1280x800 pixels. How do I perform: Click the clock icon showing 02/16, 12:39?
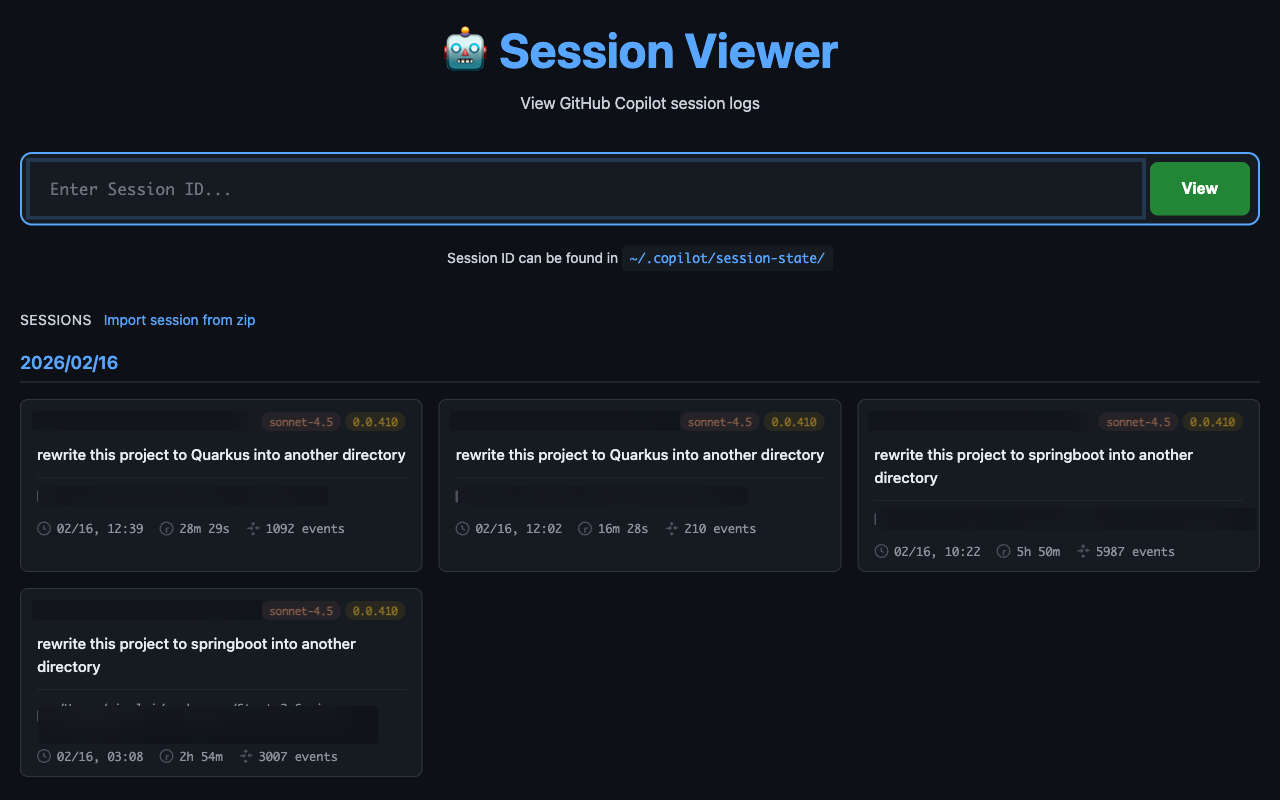tap(44, 528)
